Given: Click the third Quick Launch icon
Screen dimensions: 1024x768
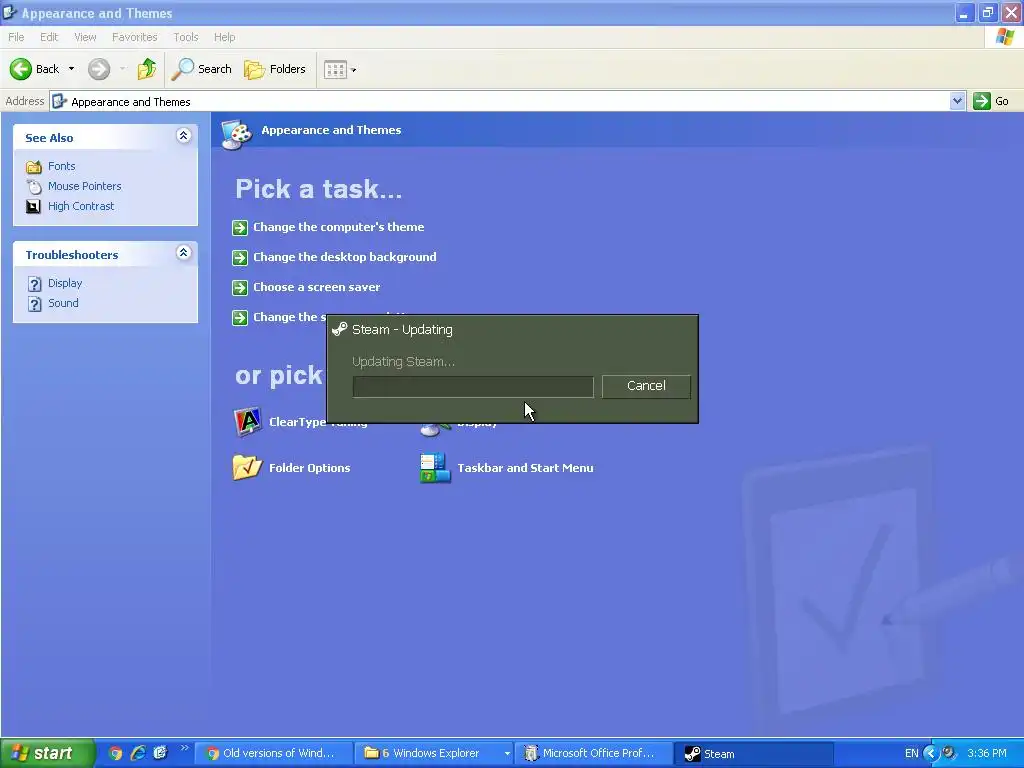Looking at the screenshot, I should (x=160, y=753).
